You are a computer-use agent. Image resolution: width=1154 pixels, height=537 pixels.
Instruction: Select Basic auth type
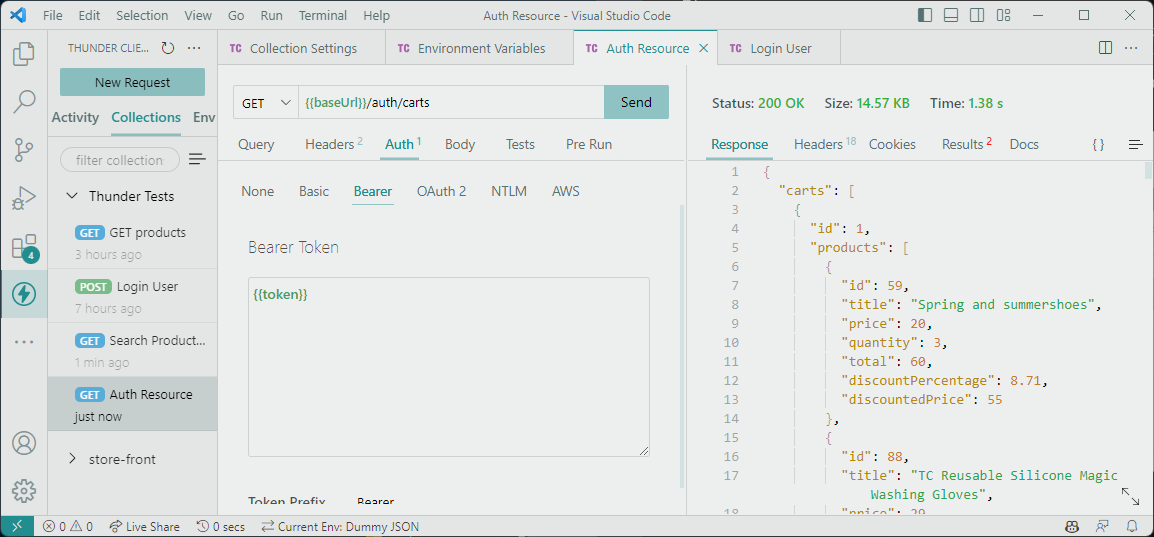(x=314, y=192)
